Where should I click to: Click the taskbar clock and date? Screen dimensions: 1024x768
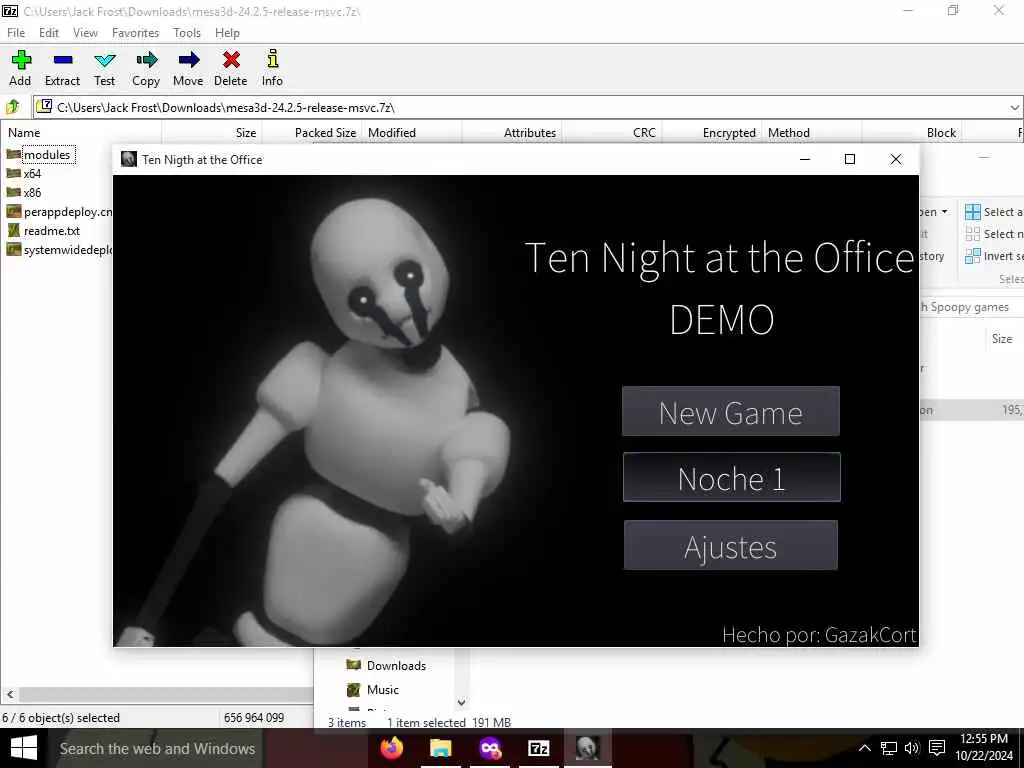984,748
